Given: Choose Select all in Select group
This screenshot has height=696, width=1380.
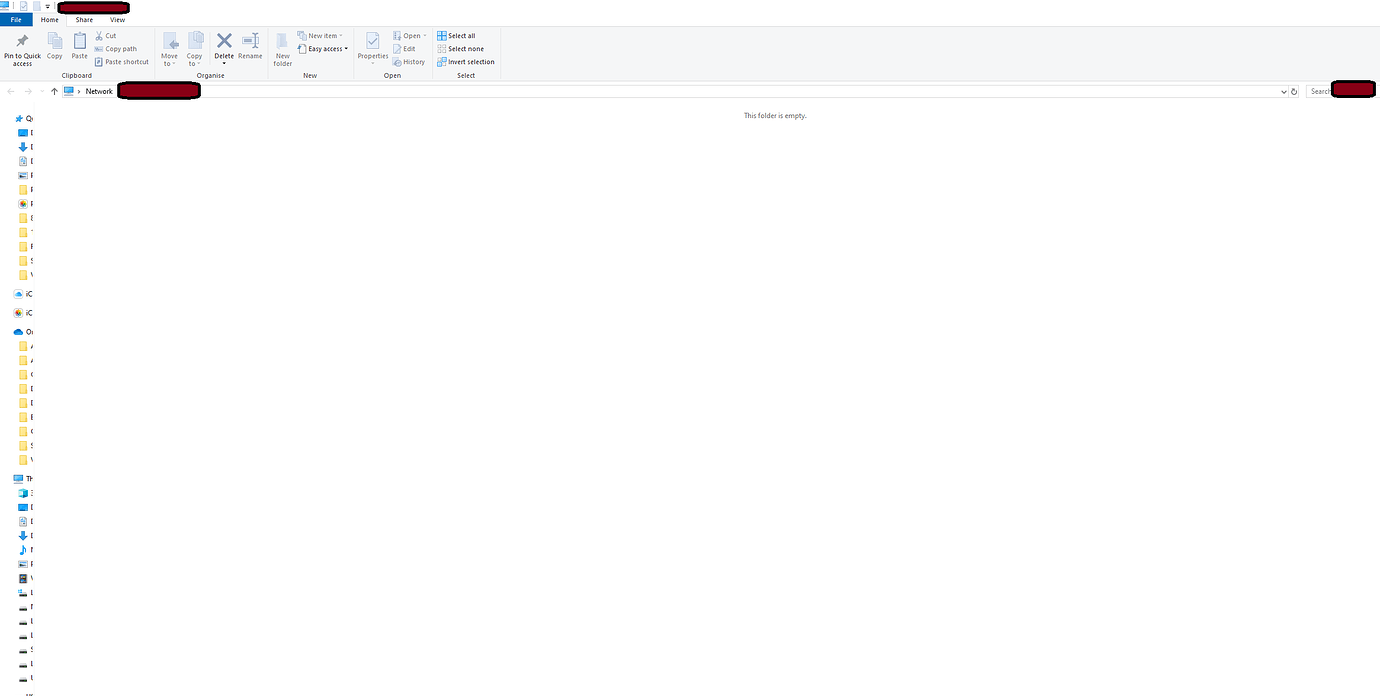Looking at the screenshot, I should tap(456, 36).
